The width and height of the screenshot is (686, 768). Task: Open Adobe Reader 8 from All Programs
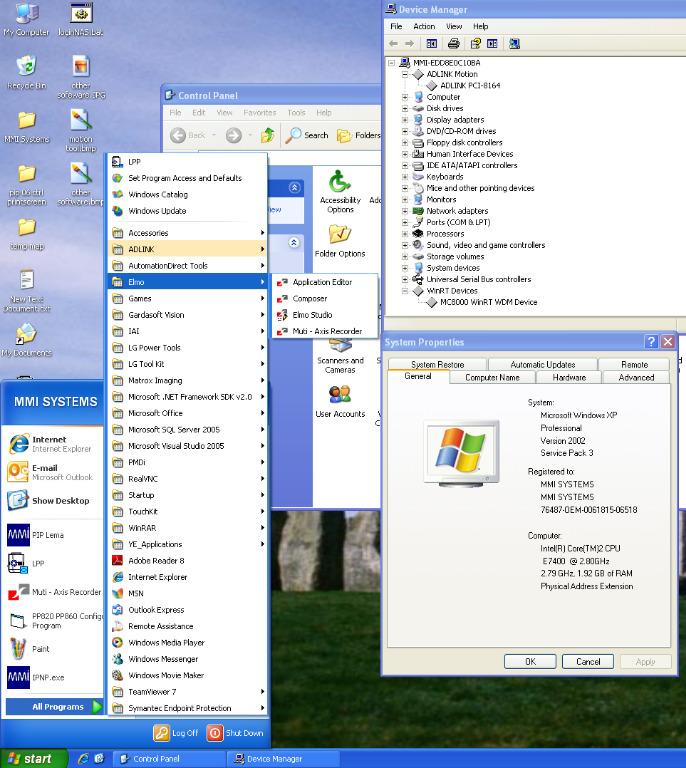click(x=156, y=561)
